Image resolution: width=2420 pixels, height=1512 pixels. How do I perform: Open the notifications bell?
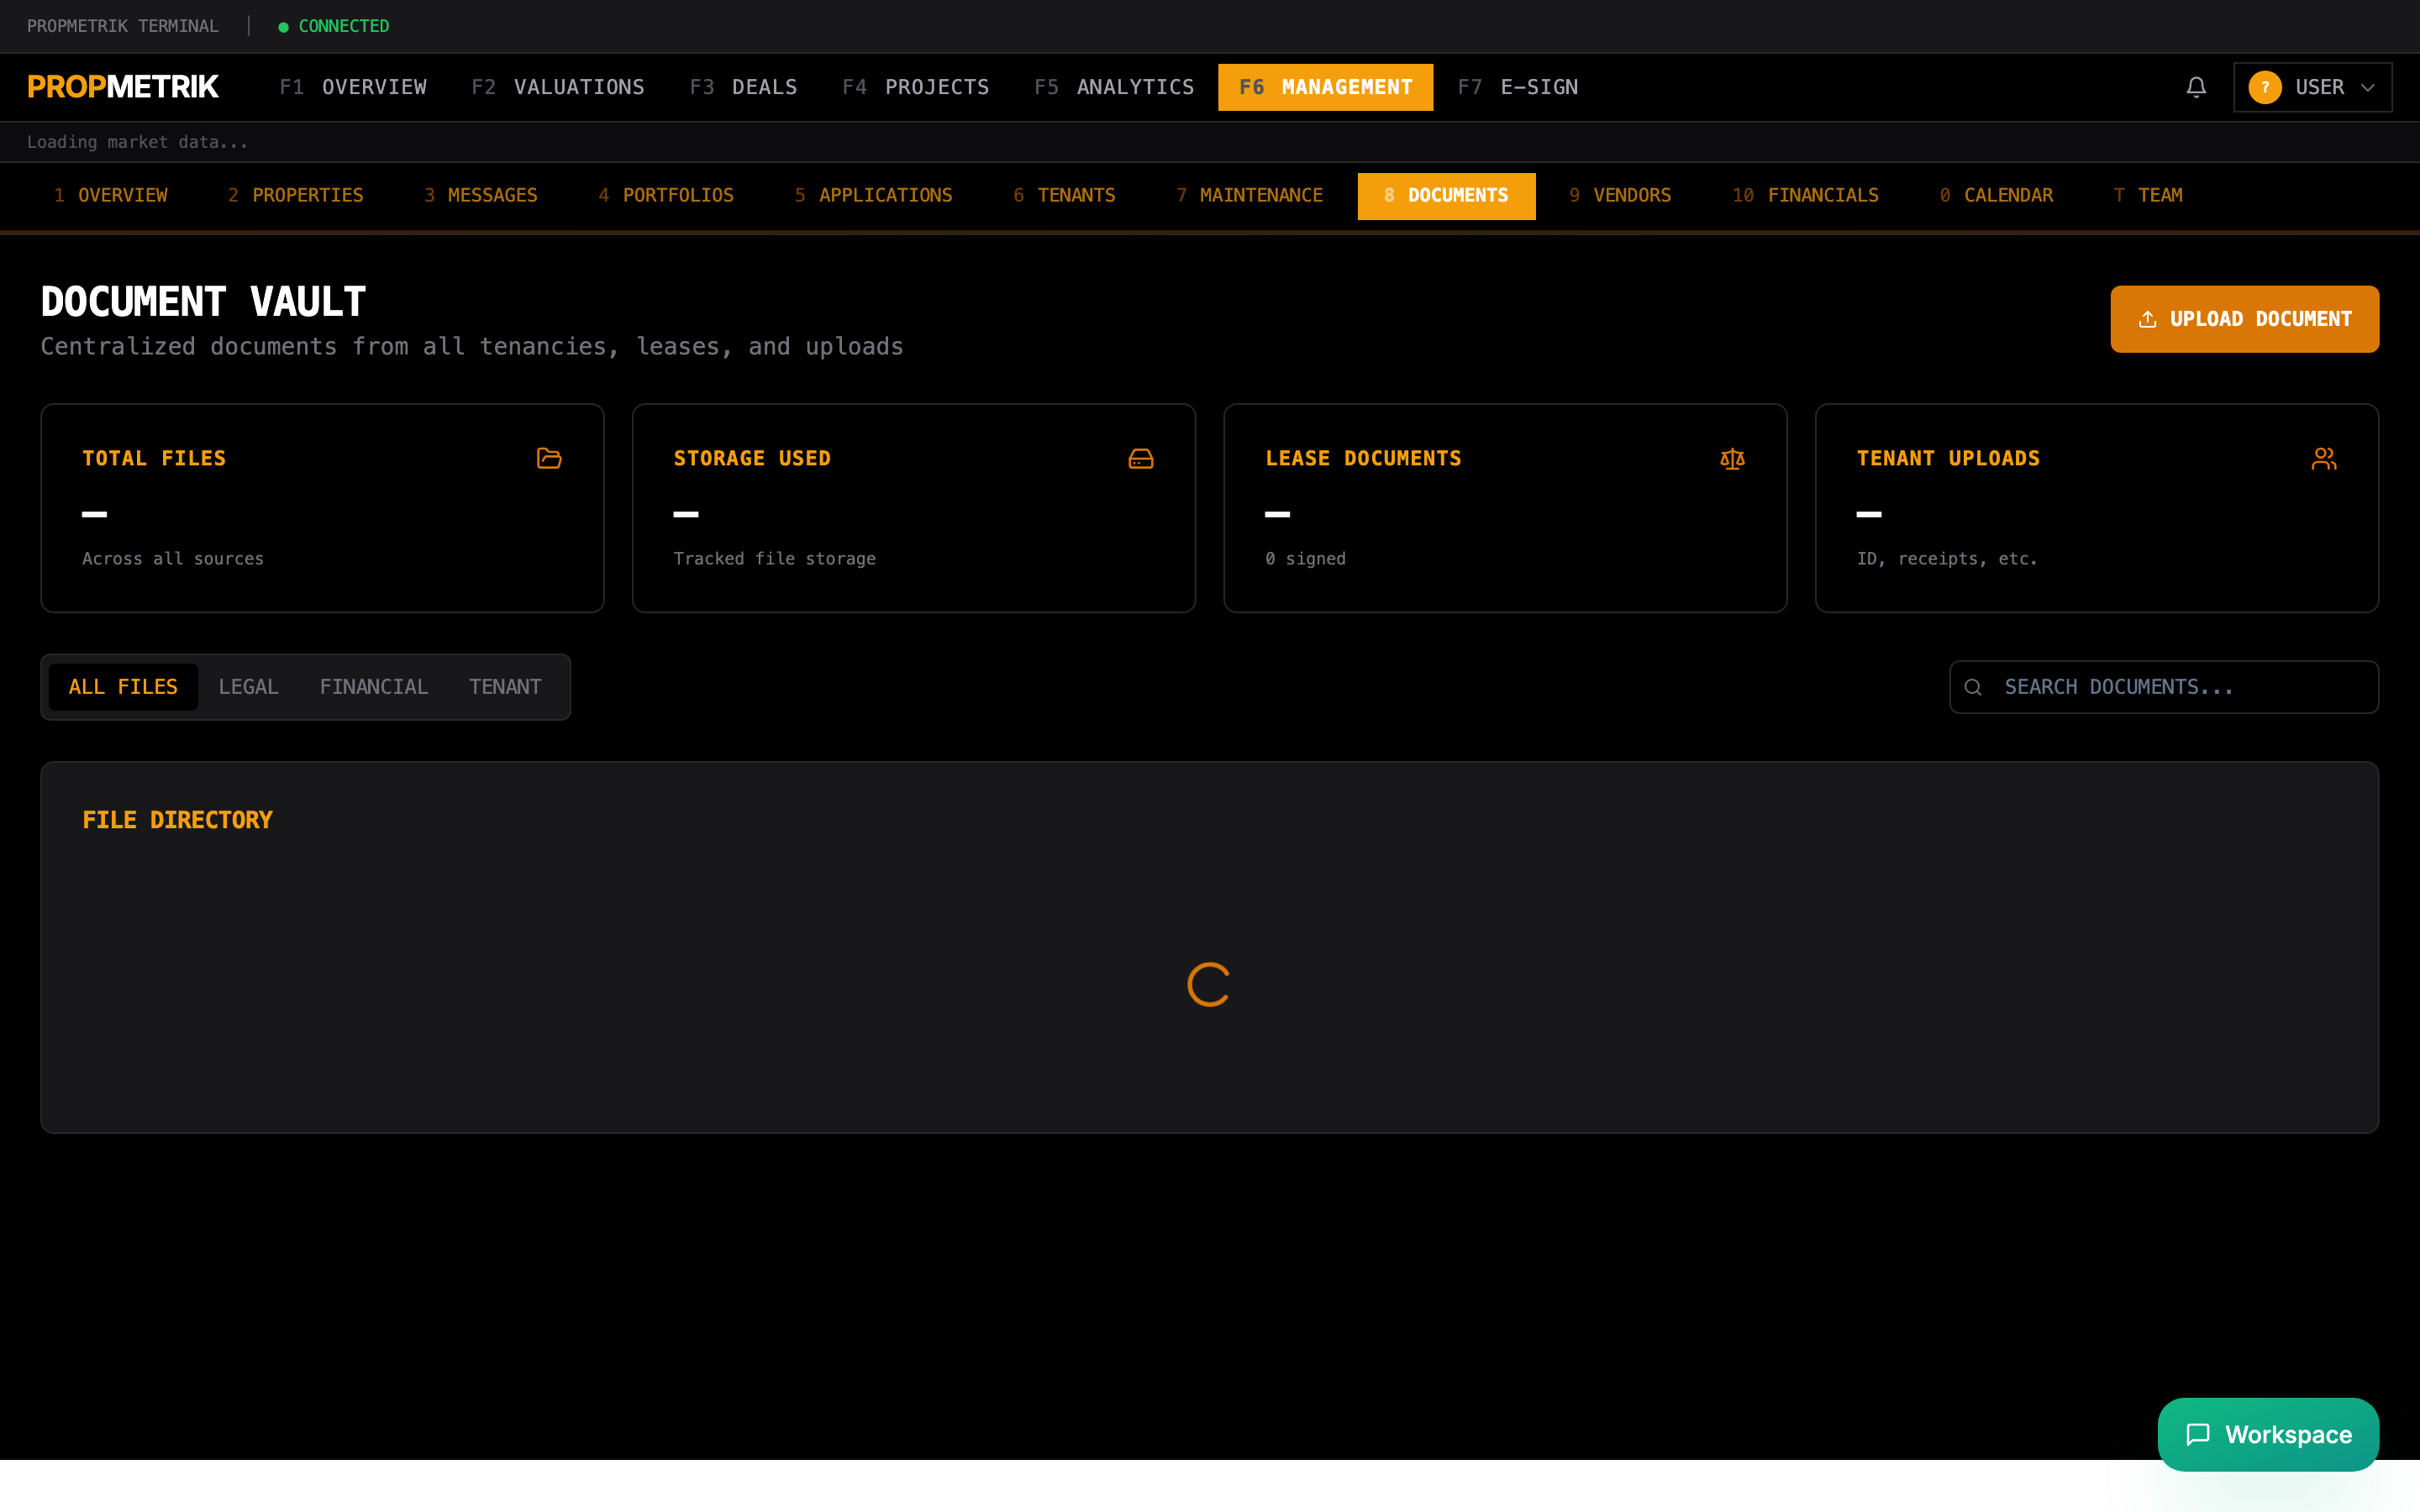(x=2195, y=87)
